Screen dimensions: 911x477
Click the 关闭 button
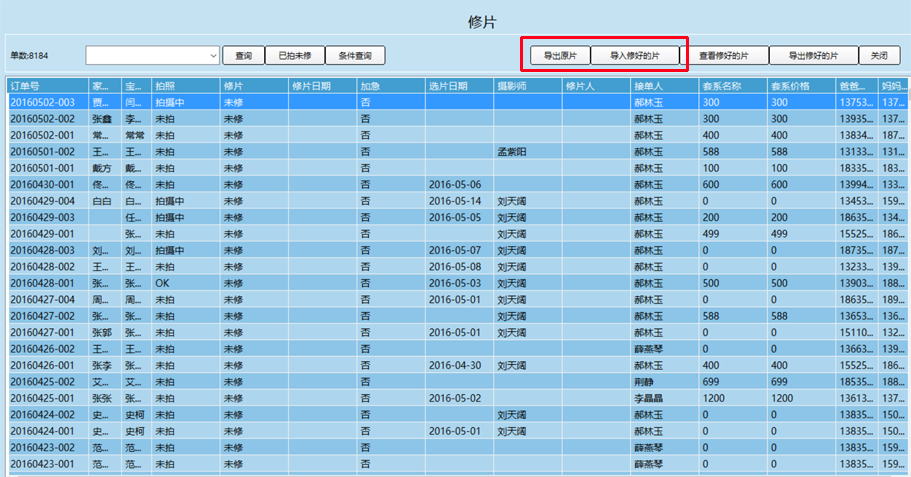pos(879,55)
